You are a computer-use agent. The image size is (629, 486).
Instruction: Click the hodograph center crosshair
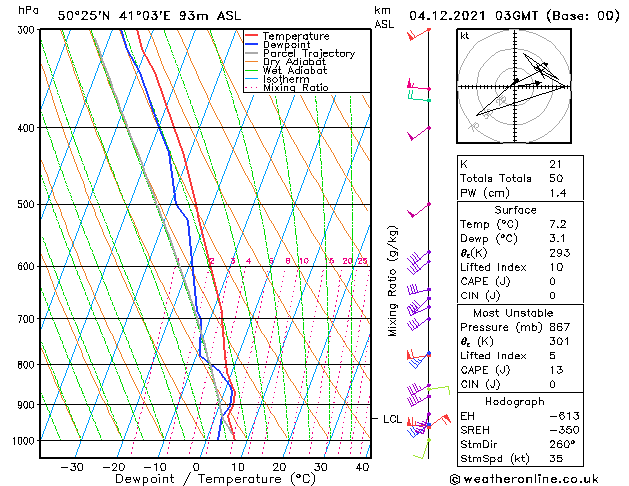tap(515, 86)
